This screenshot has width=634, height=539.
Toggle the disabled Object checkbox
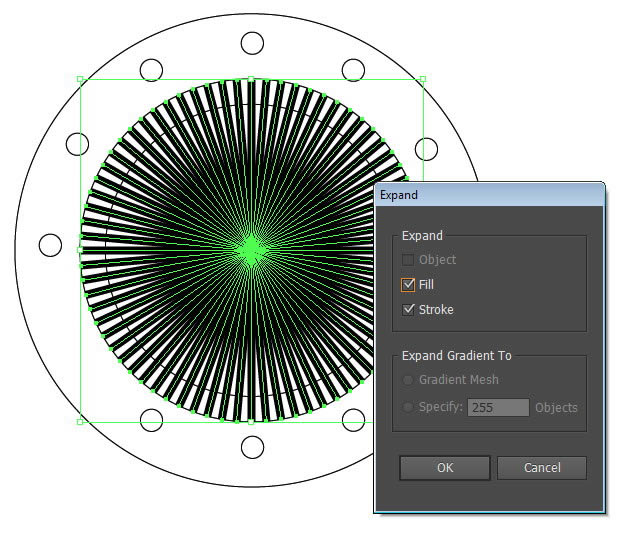408,260
